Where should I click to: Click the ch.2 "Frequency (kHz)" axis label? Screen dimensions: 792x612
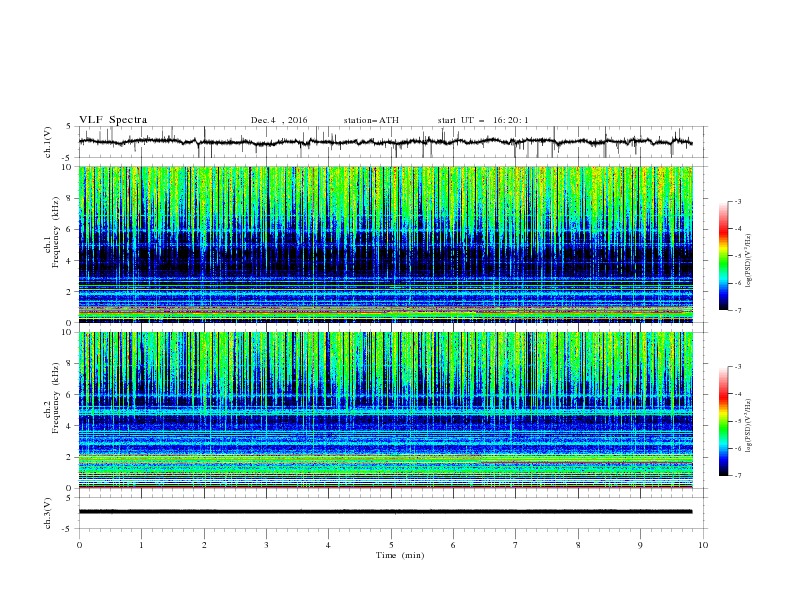click(56, 398)
